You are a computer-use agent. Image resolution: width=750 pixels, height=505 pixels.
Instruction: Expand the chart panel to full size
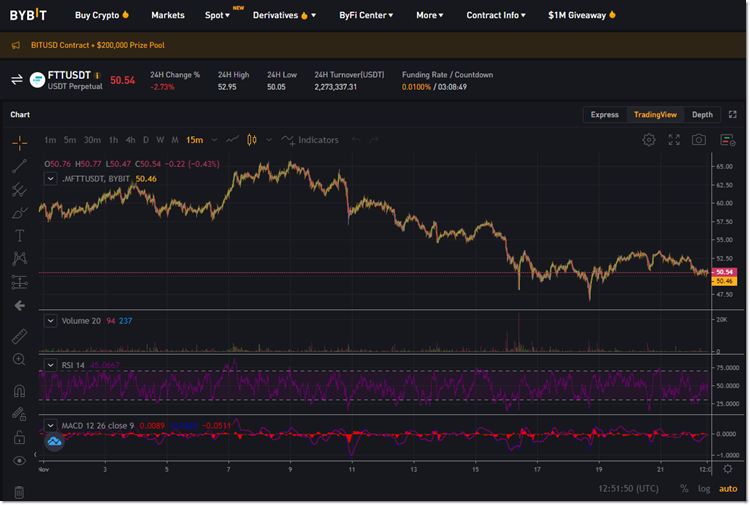(732, 114)
